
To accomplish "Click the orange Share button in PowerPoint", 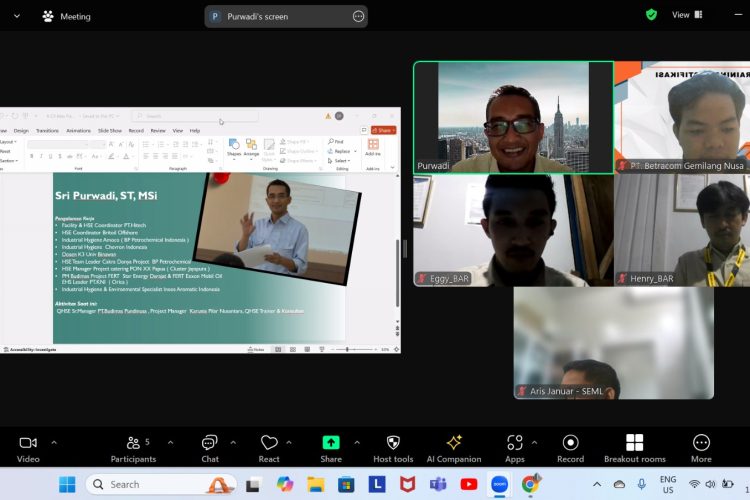I will pos(384,130).
